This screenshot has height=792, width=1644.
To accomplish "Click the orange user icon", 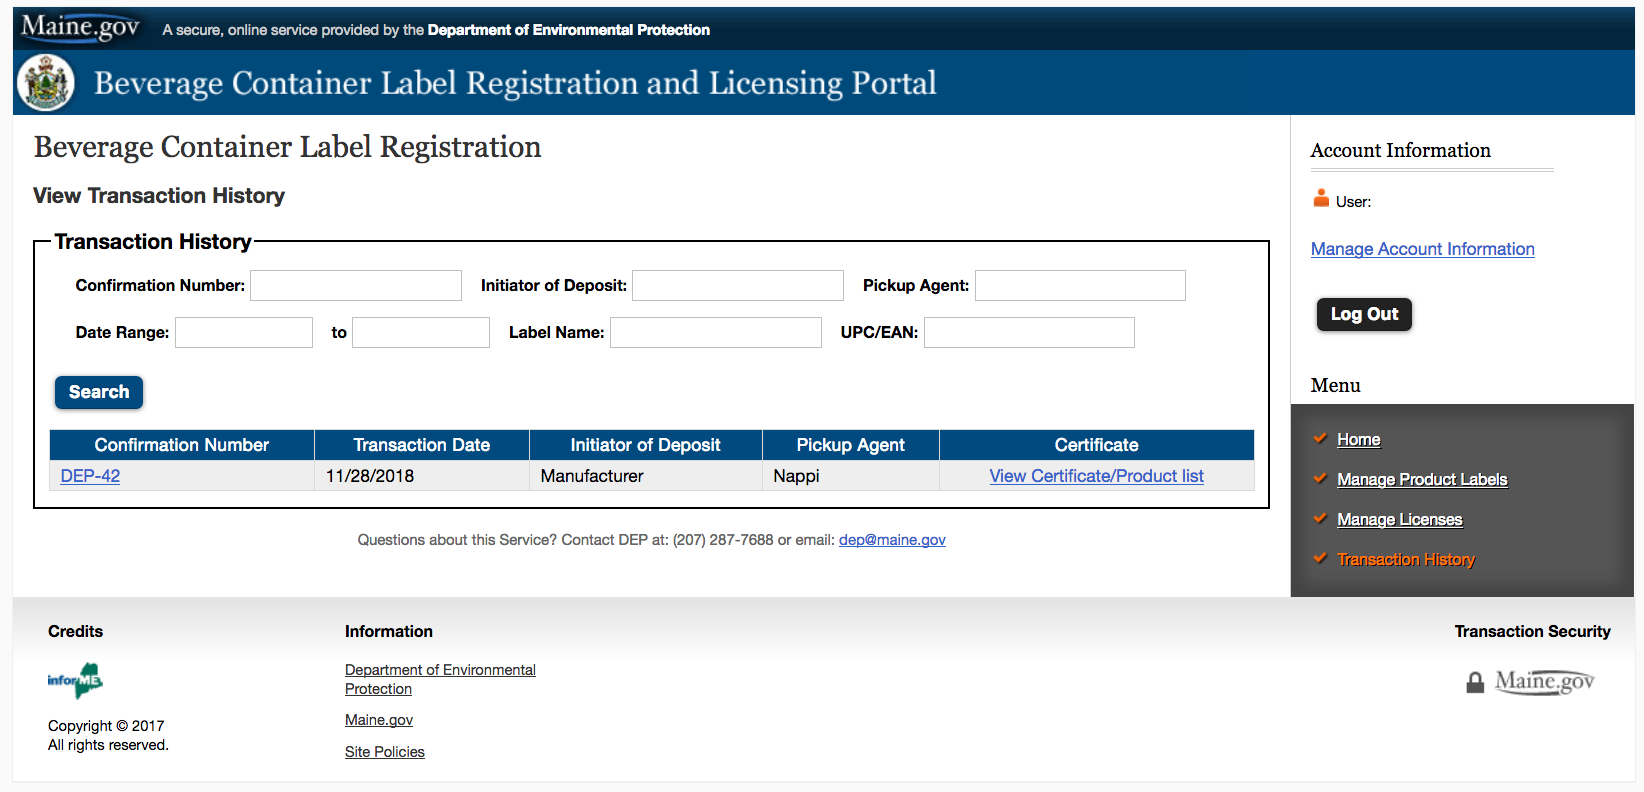I will click(x=1321, y=198).
